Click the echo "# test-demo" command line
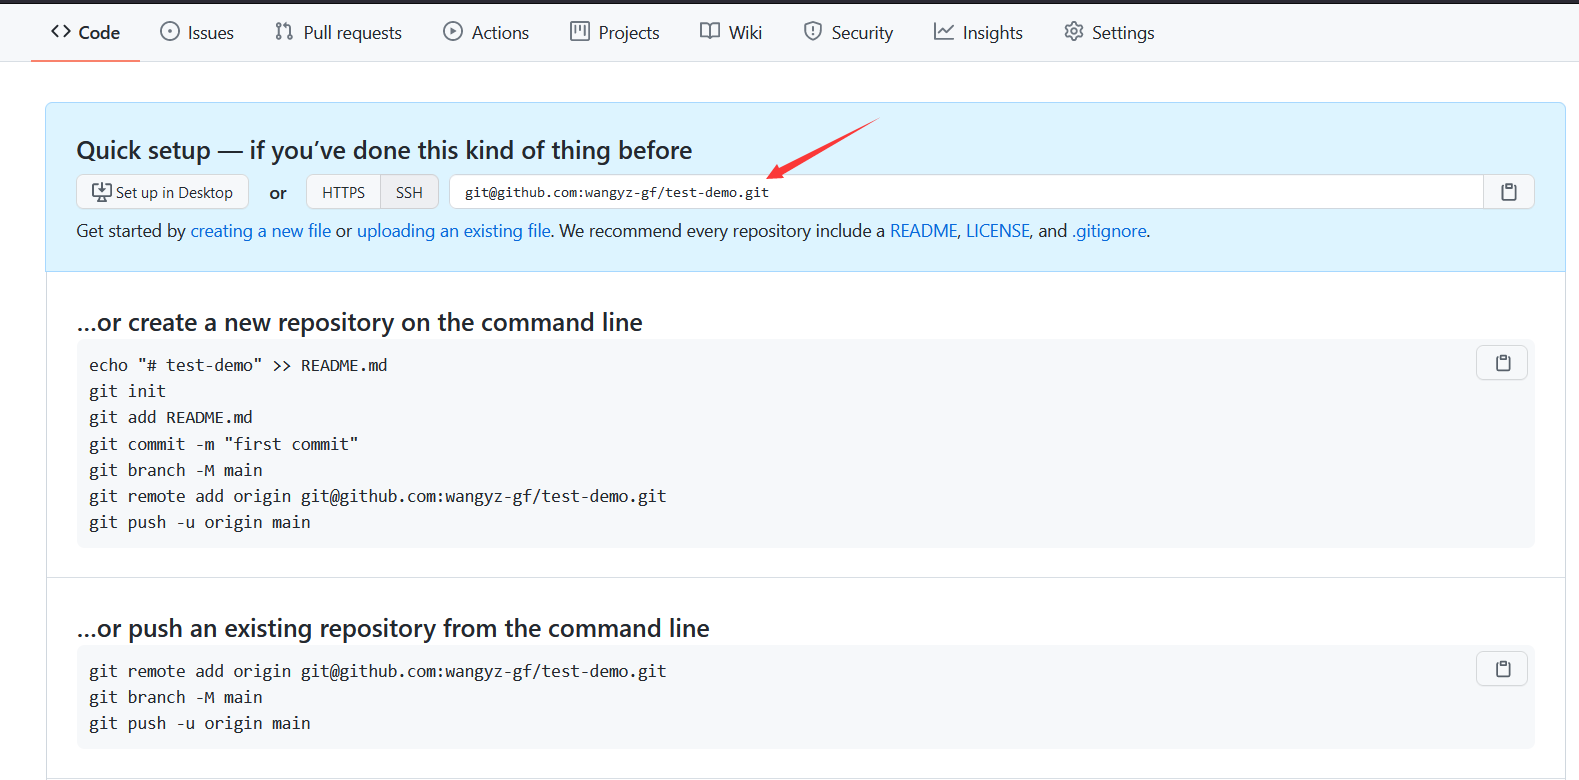 (238, 365)
